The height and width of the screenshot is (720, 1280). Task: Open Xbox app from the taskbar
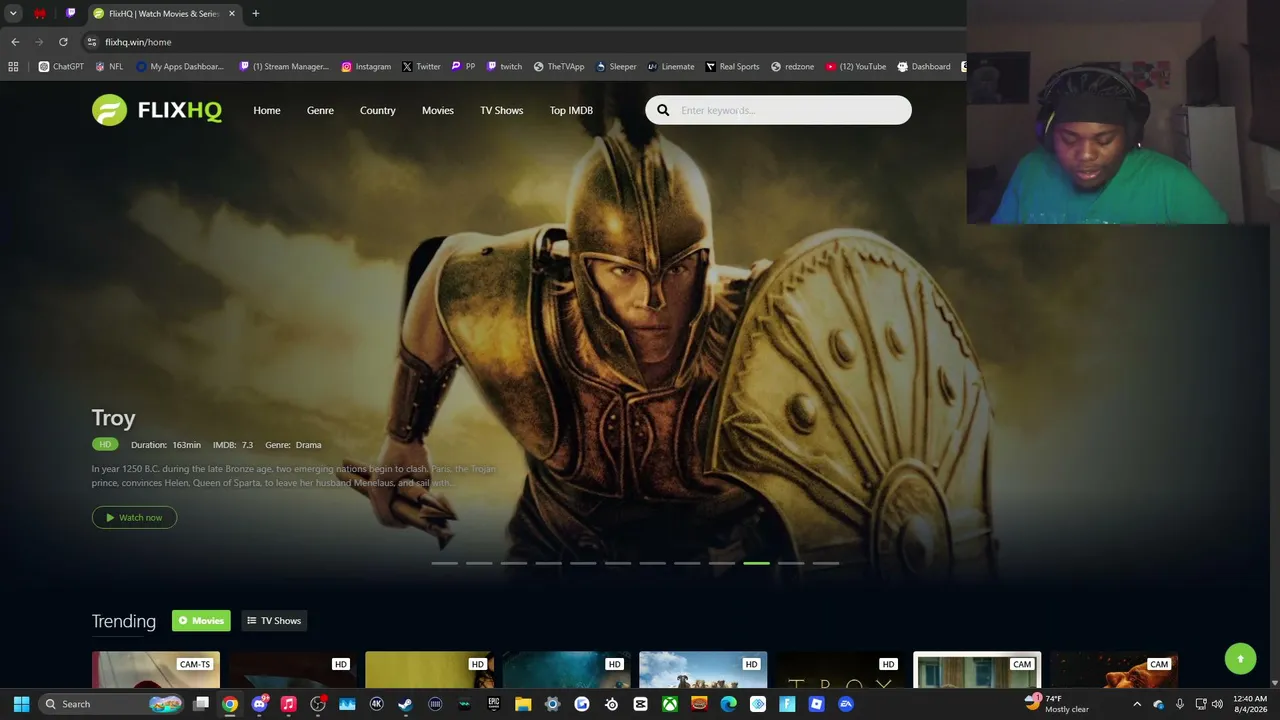click(x=670, y=704)
